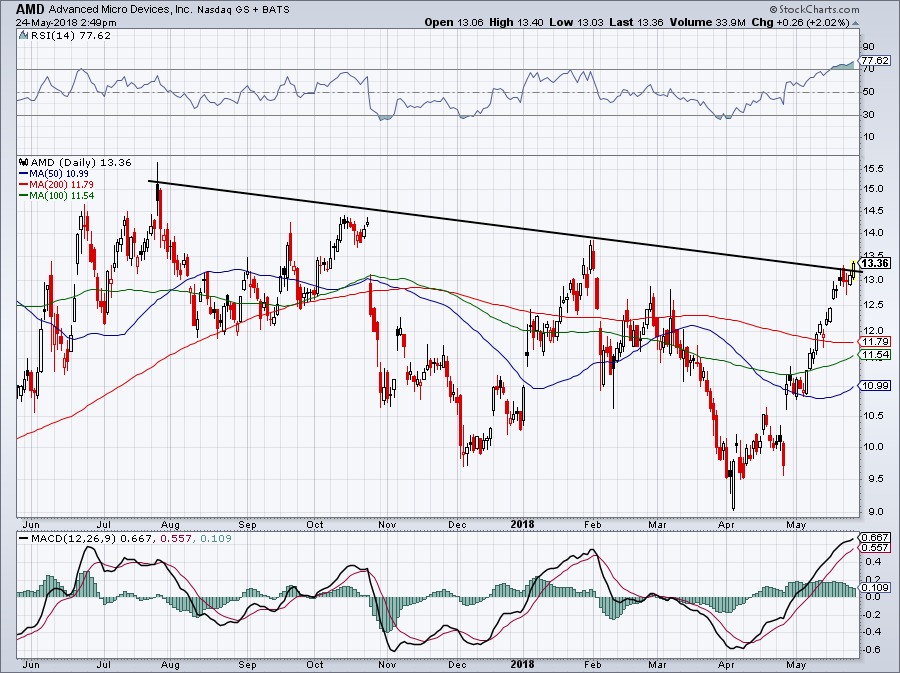Click the 0.4 label on MACD axis
The height and width of the screenshot is (673, 900).
coord(873,561)
